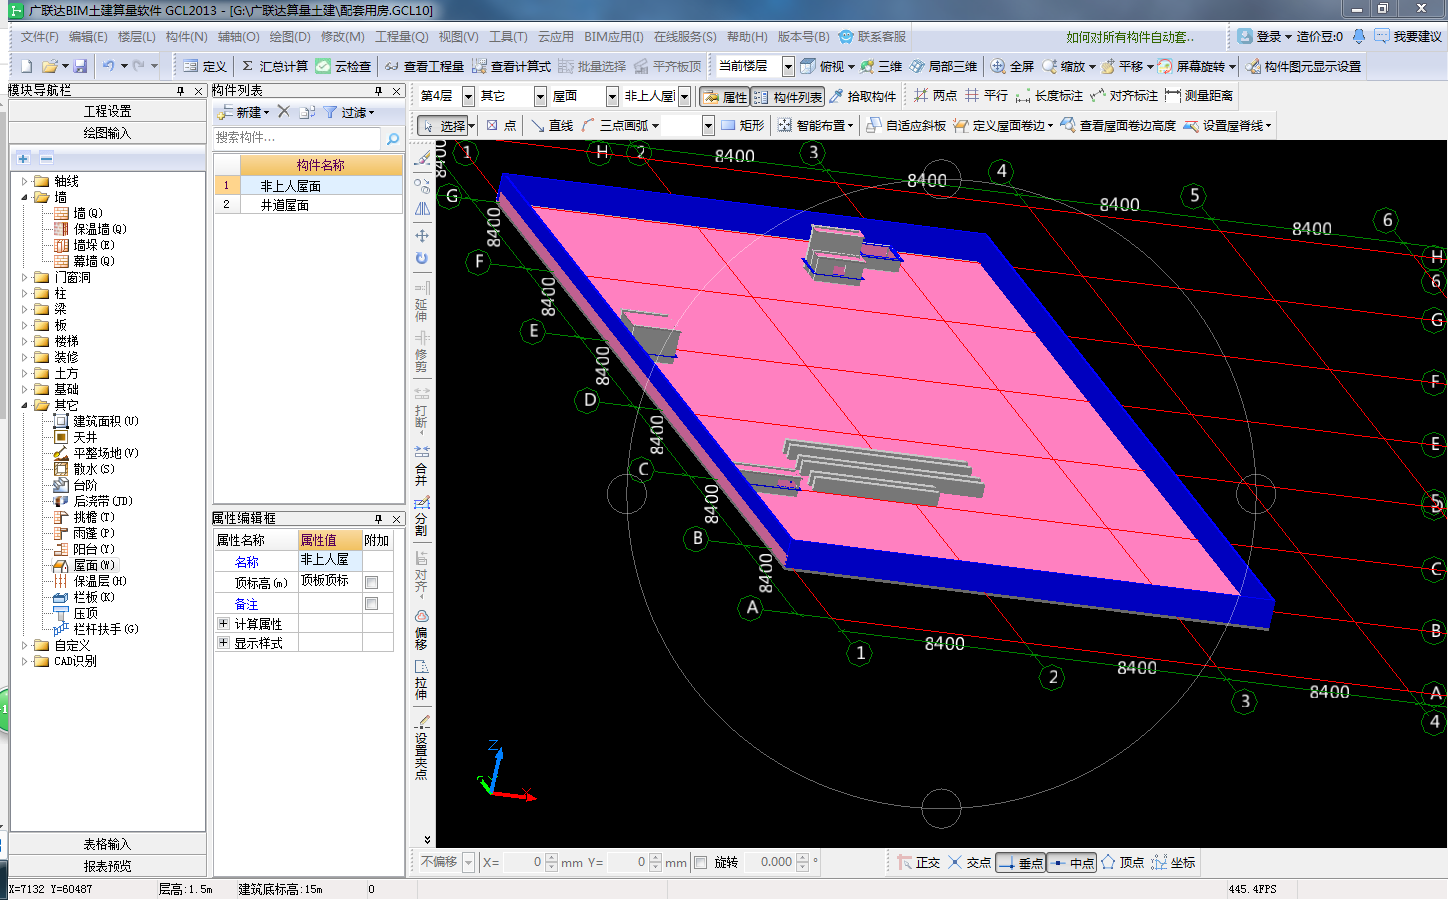Expand the 计算属性 property group

[x=224, y=623]
